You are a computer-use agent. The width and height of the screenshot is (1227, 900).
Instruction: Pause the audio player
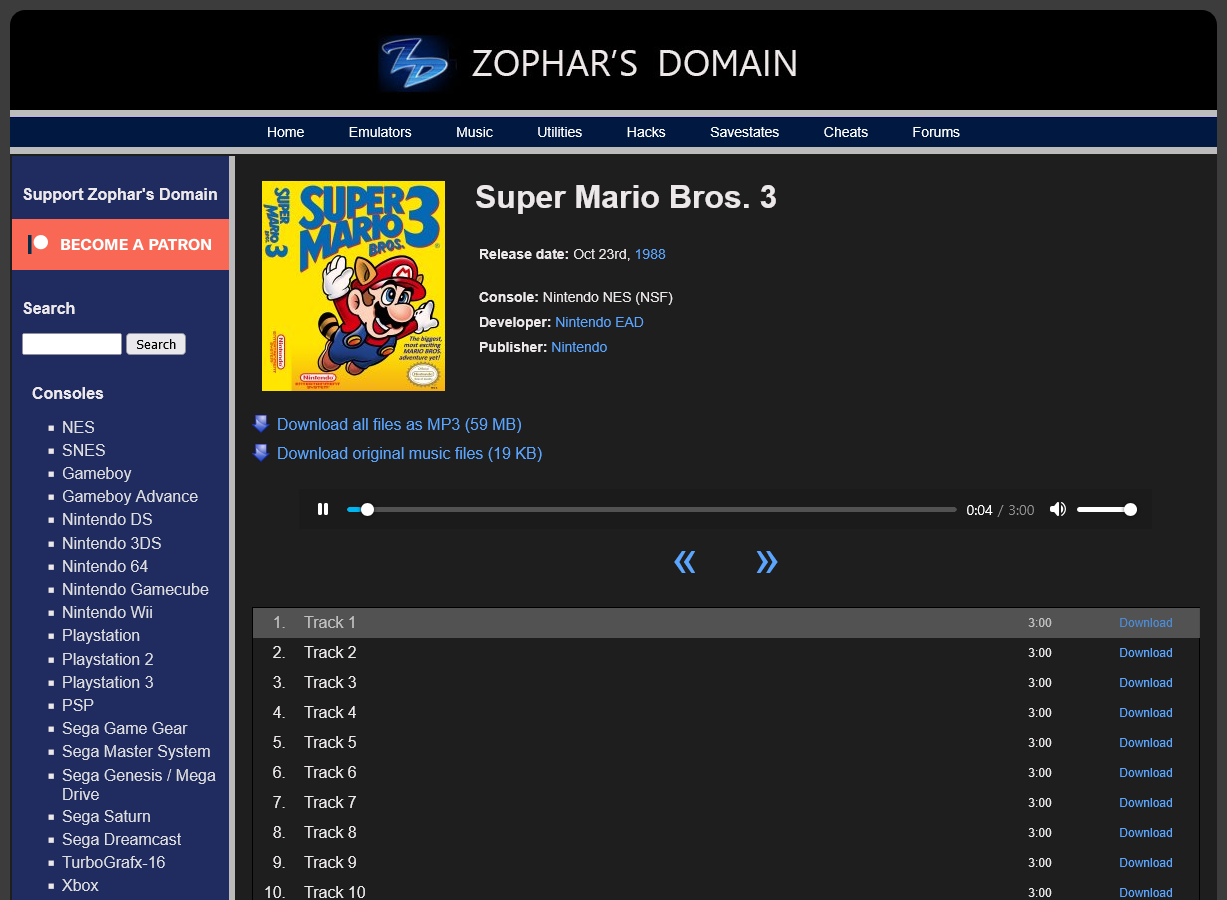pyautogui.click(x=323, y=509)
